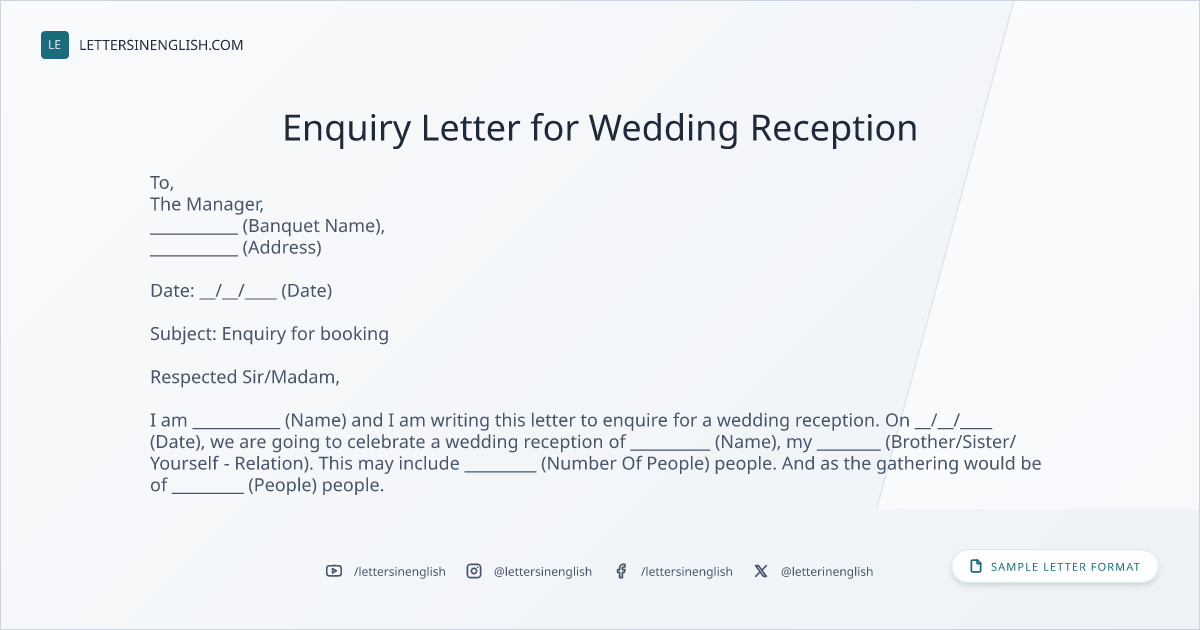Click the Address blank line
1200x630 pixels.
coord(194,250)
